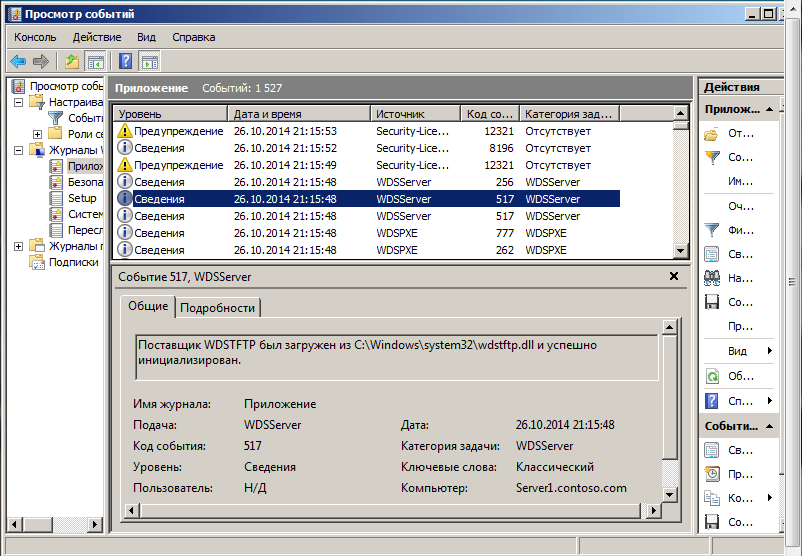Open the Действие menu
The width and height of the screenshot is (802, 556).
click(x=97, y=37)
